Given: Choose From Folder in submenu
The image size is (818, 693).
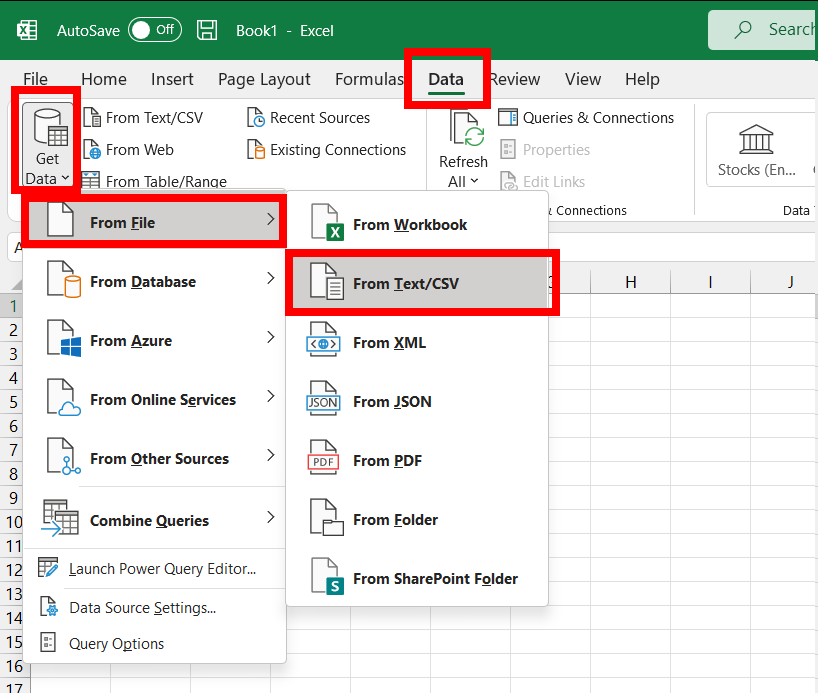Looking at the screenshot, I should point(417,519).
